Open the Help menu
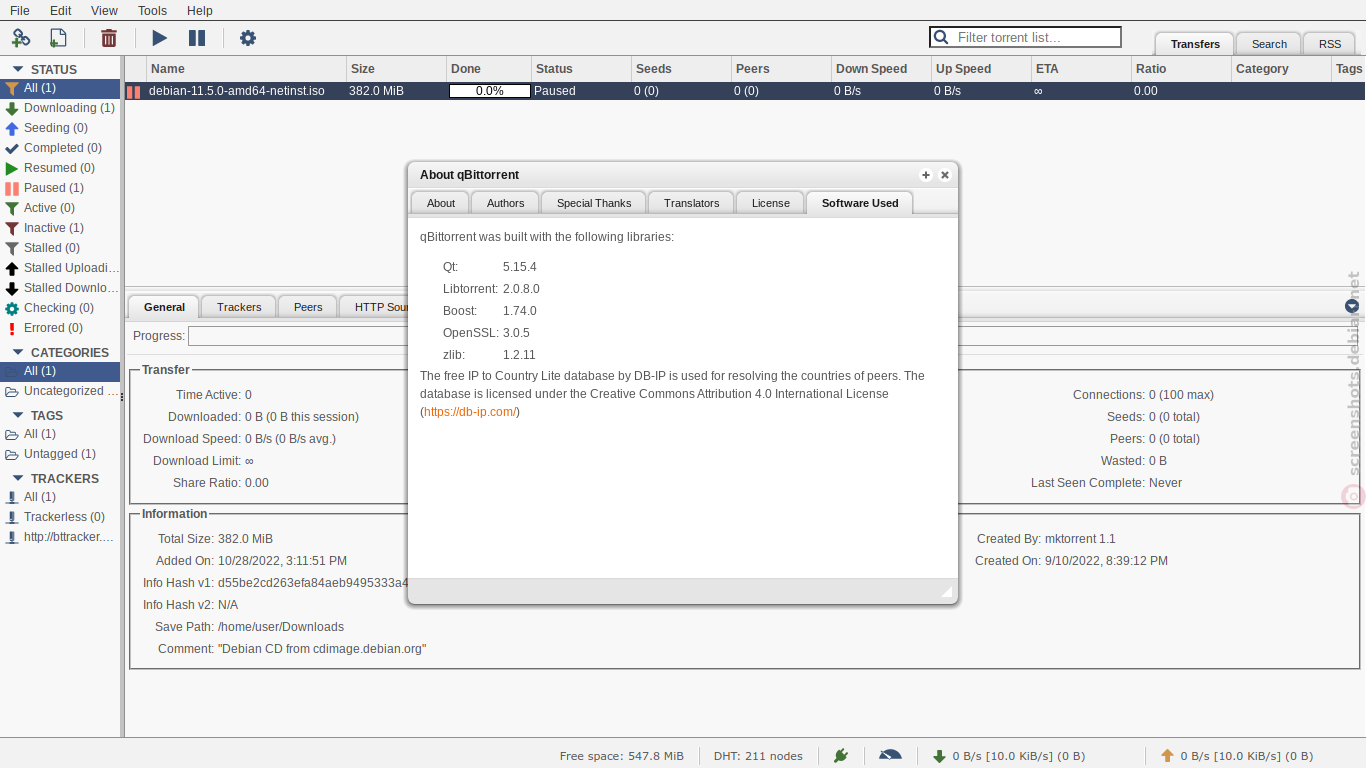Image resolution: width=1366 pixels, height=768 pixels. pyautogui.click(x=200, y=10)
